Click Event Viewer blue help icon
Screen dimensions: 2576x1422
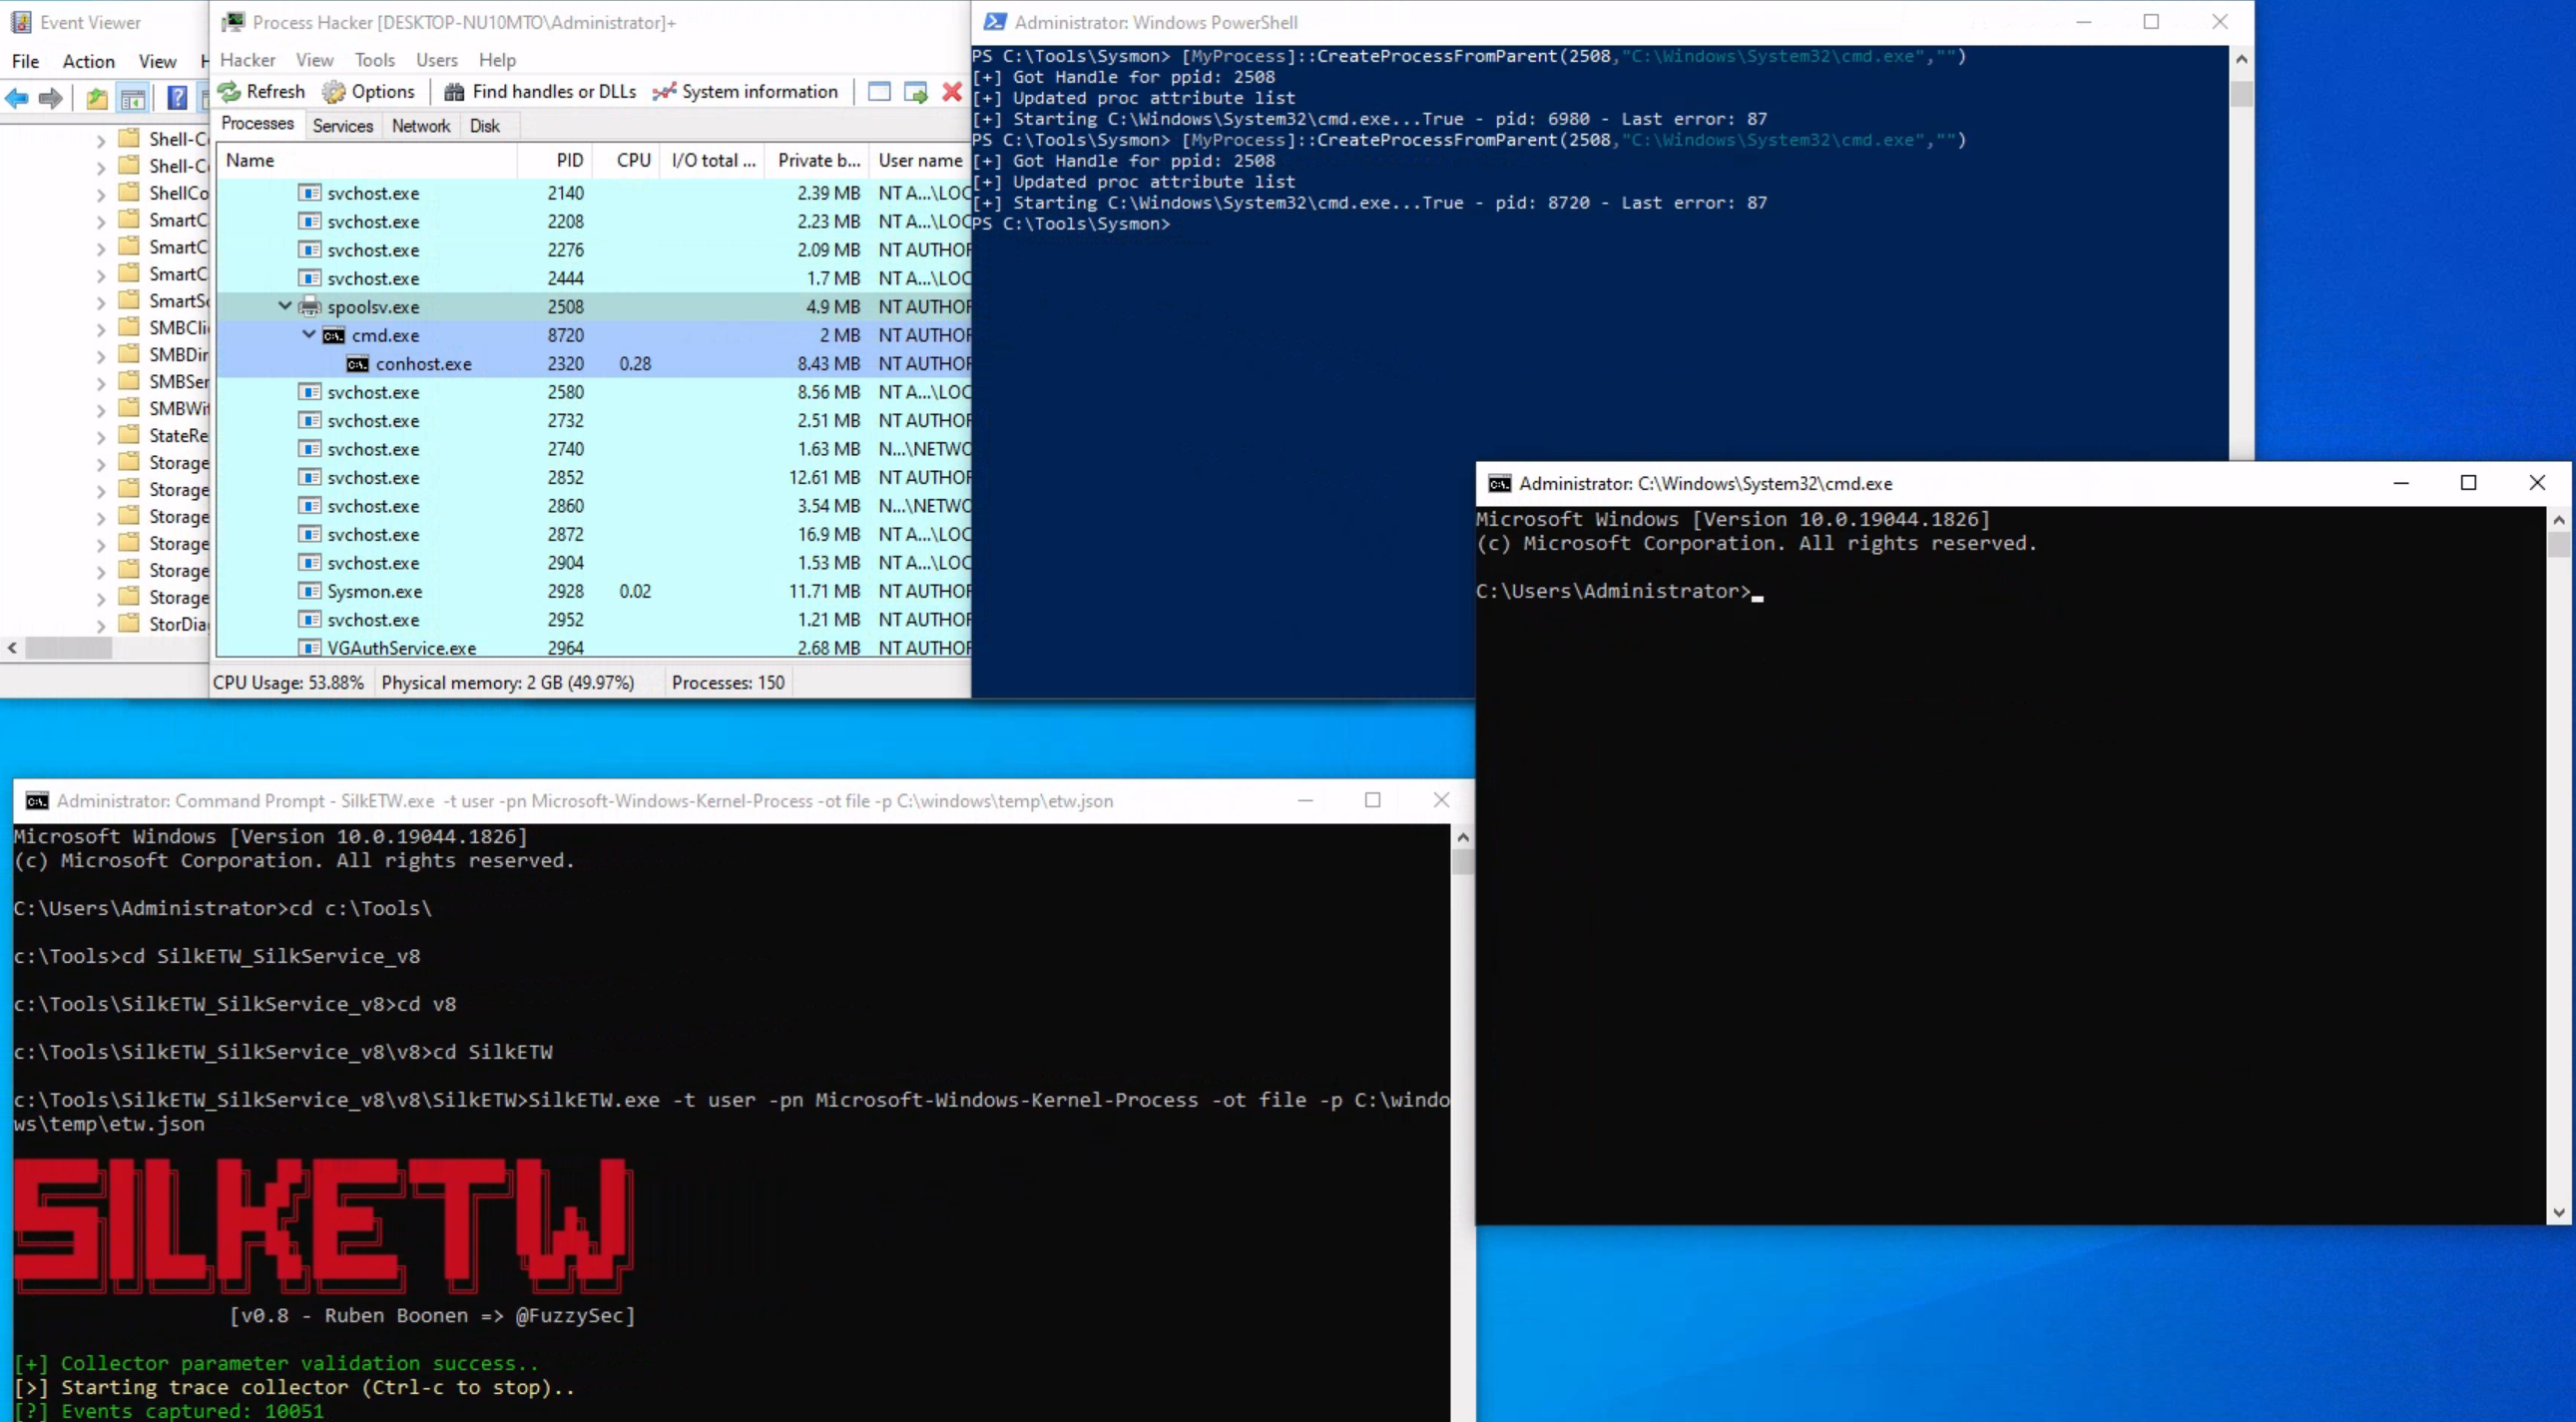(x=177, y=98)
